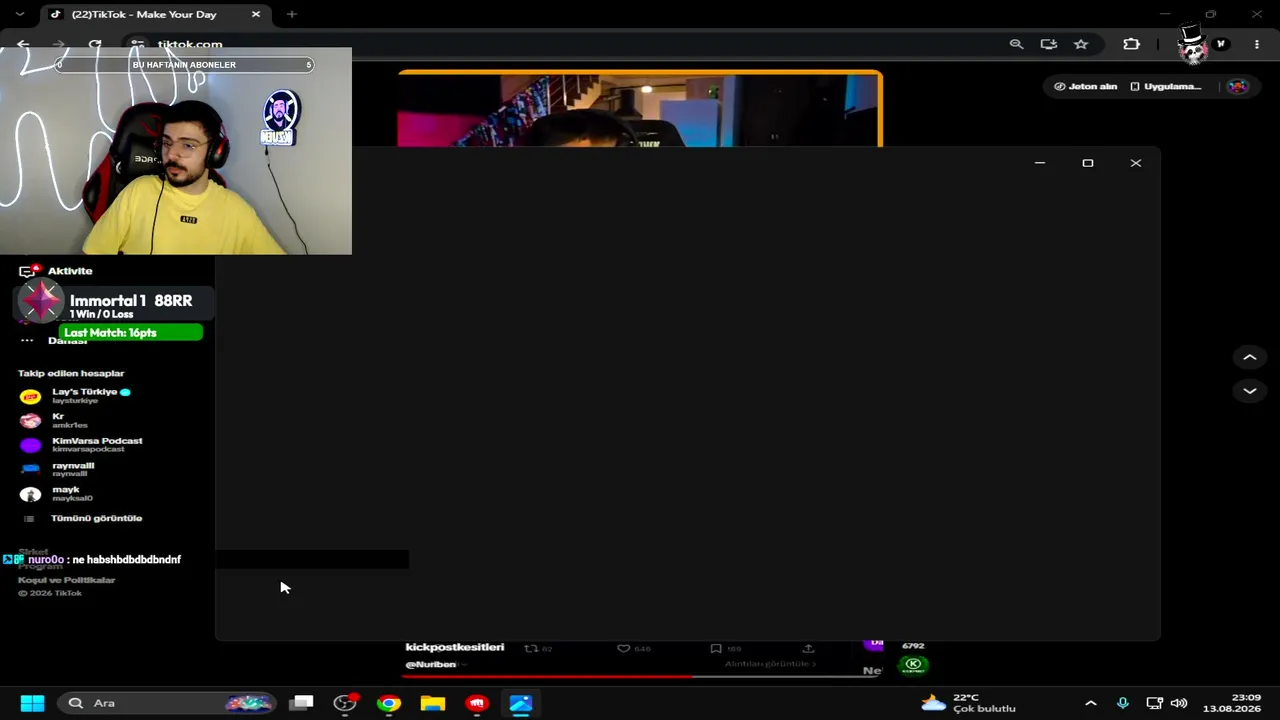
Task: Click the Immortal 1 88RR rank text
Action: (x=131, y=301)
